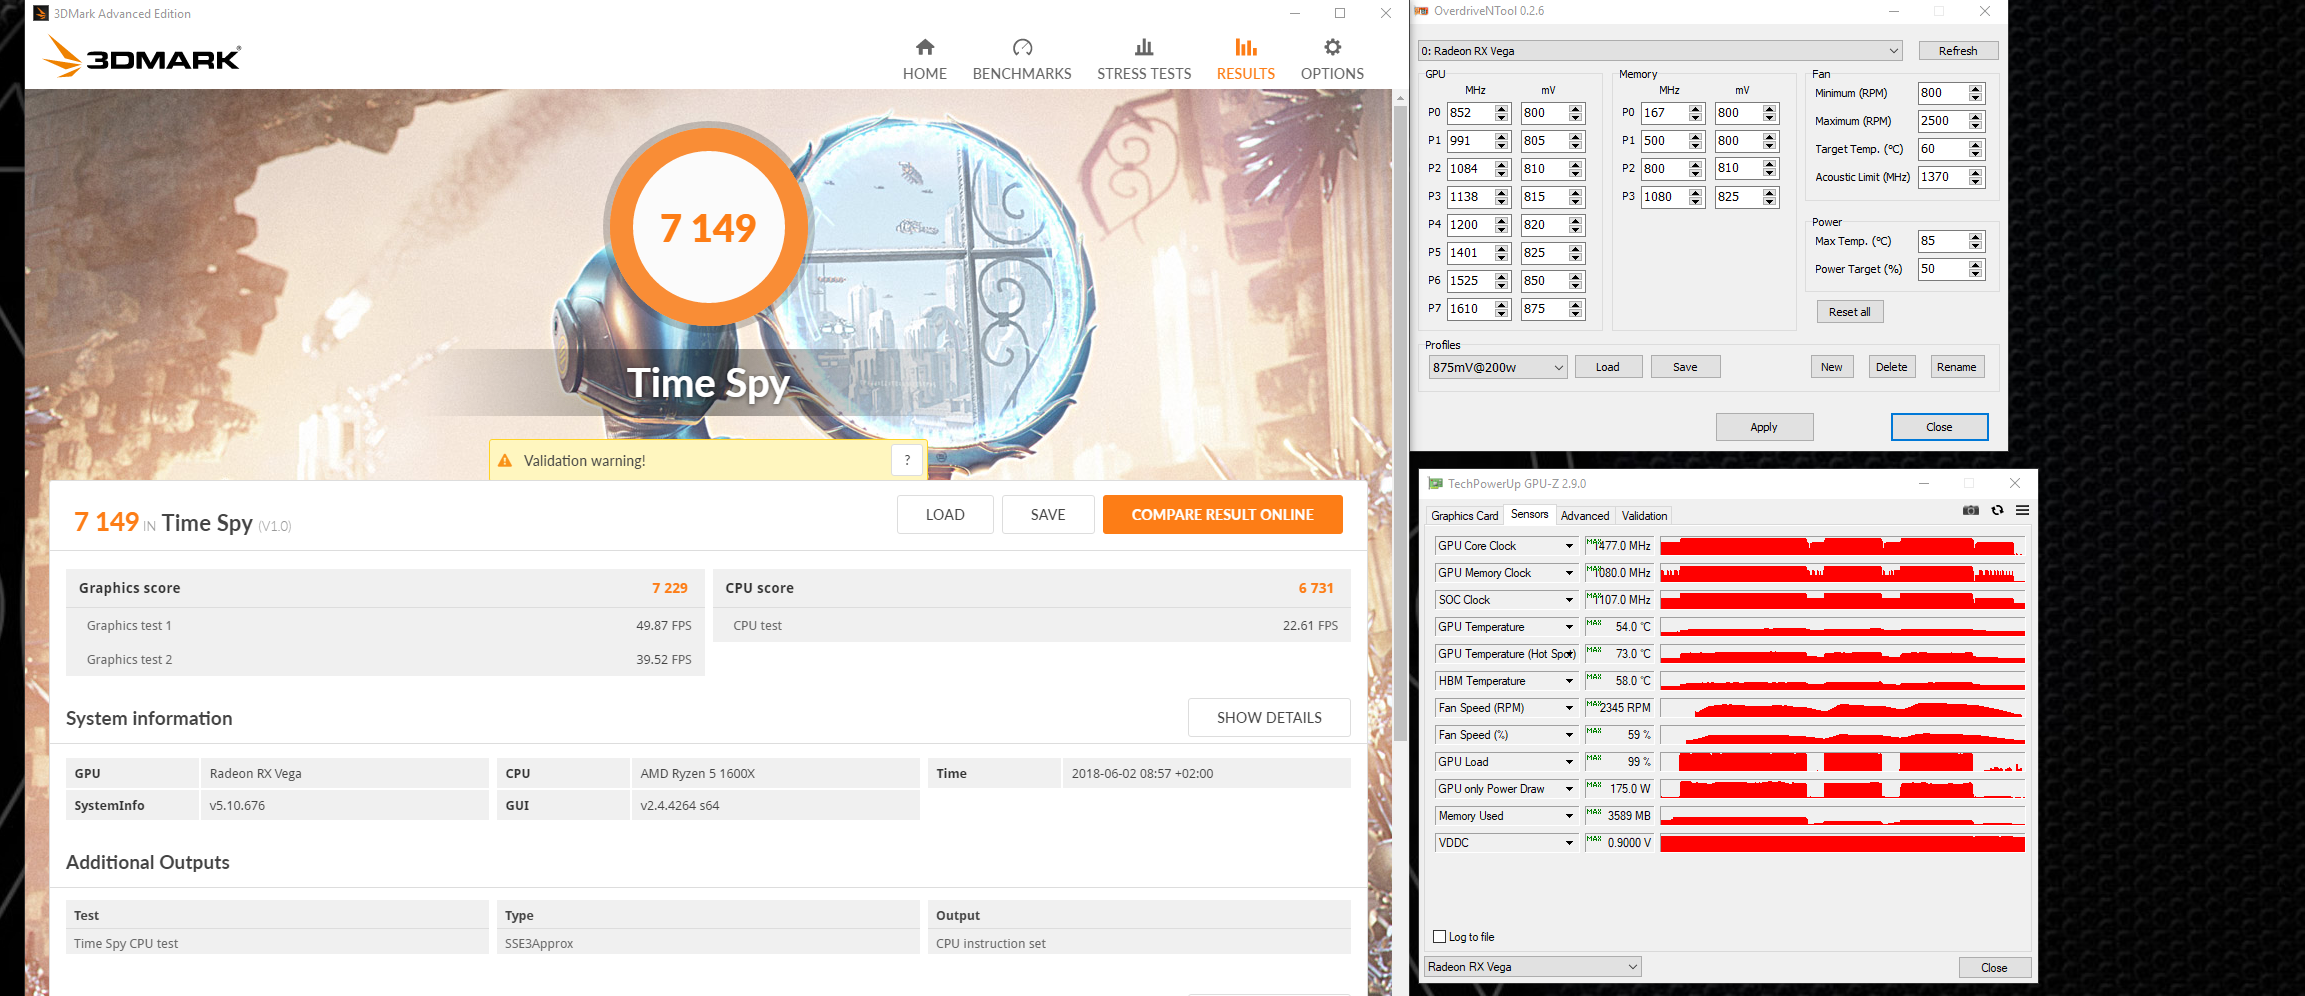
Task: Open GPU Load sensor dropdown
Action: 1569,762
